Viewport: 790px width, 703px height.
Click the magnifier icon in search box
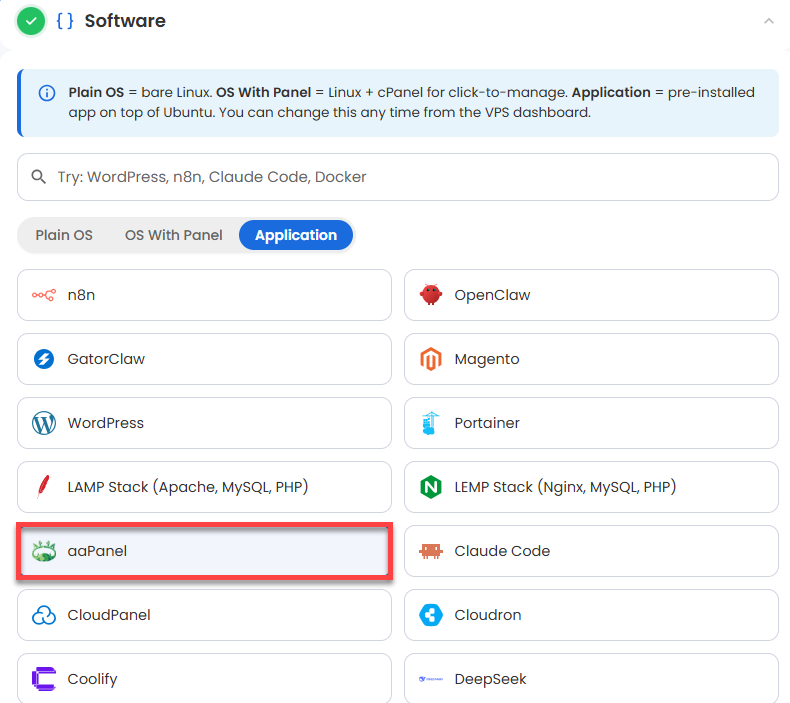pyautogui.click(x=38, y=177)
